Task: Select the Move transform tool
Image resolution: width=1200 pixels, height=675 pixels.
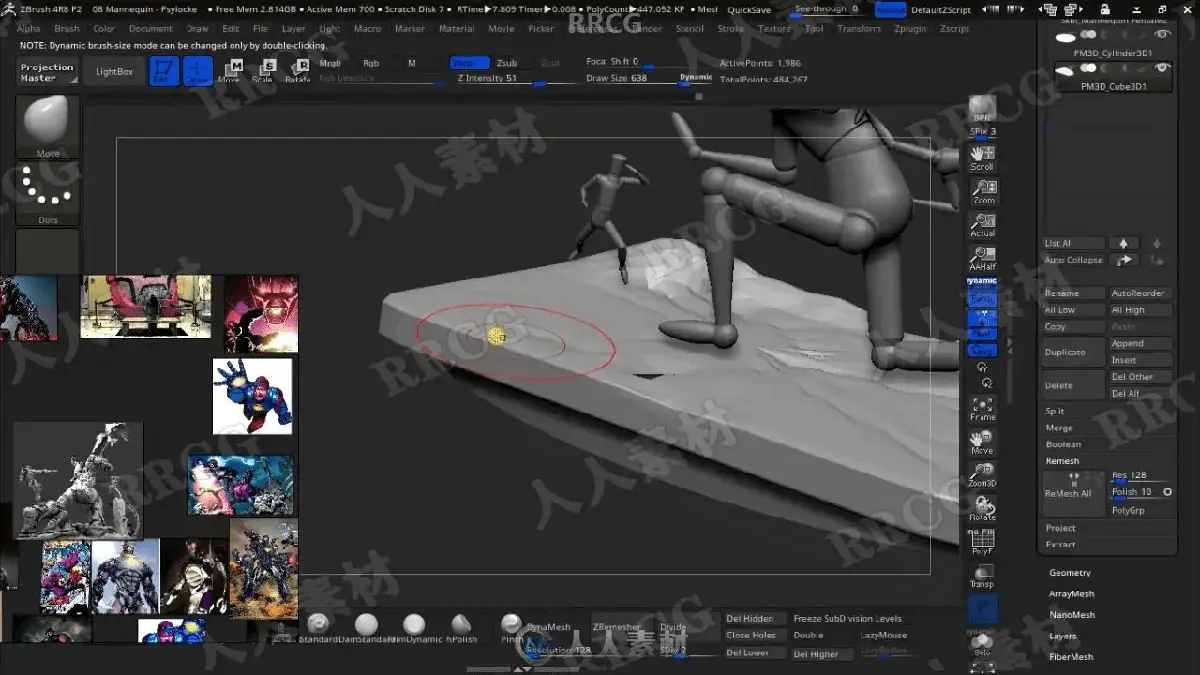Action: click(230, 71)
